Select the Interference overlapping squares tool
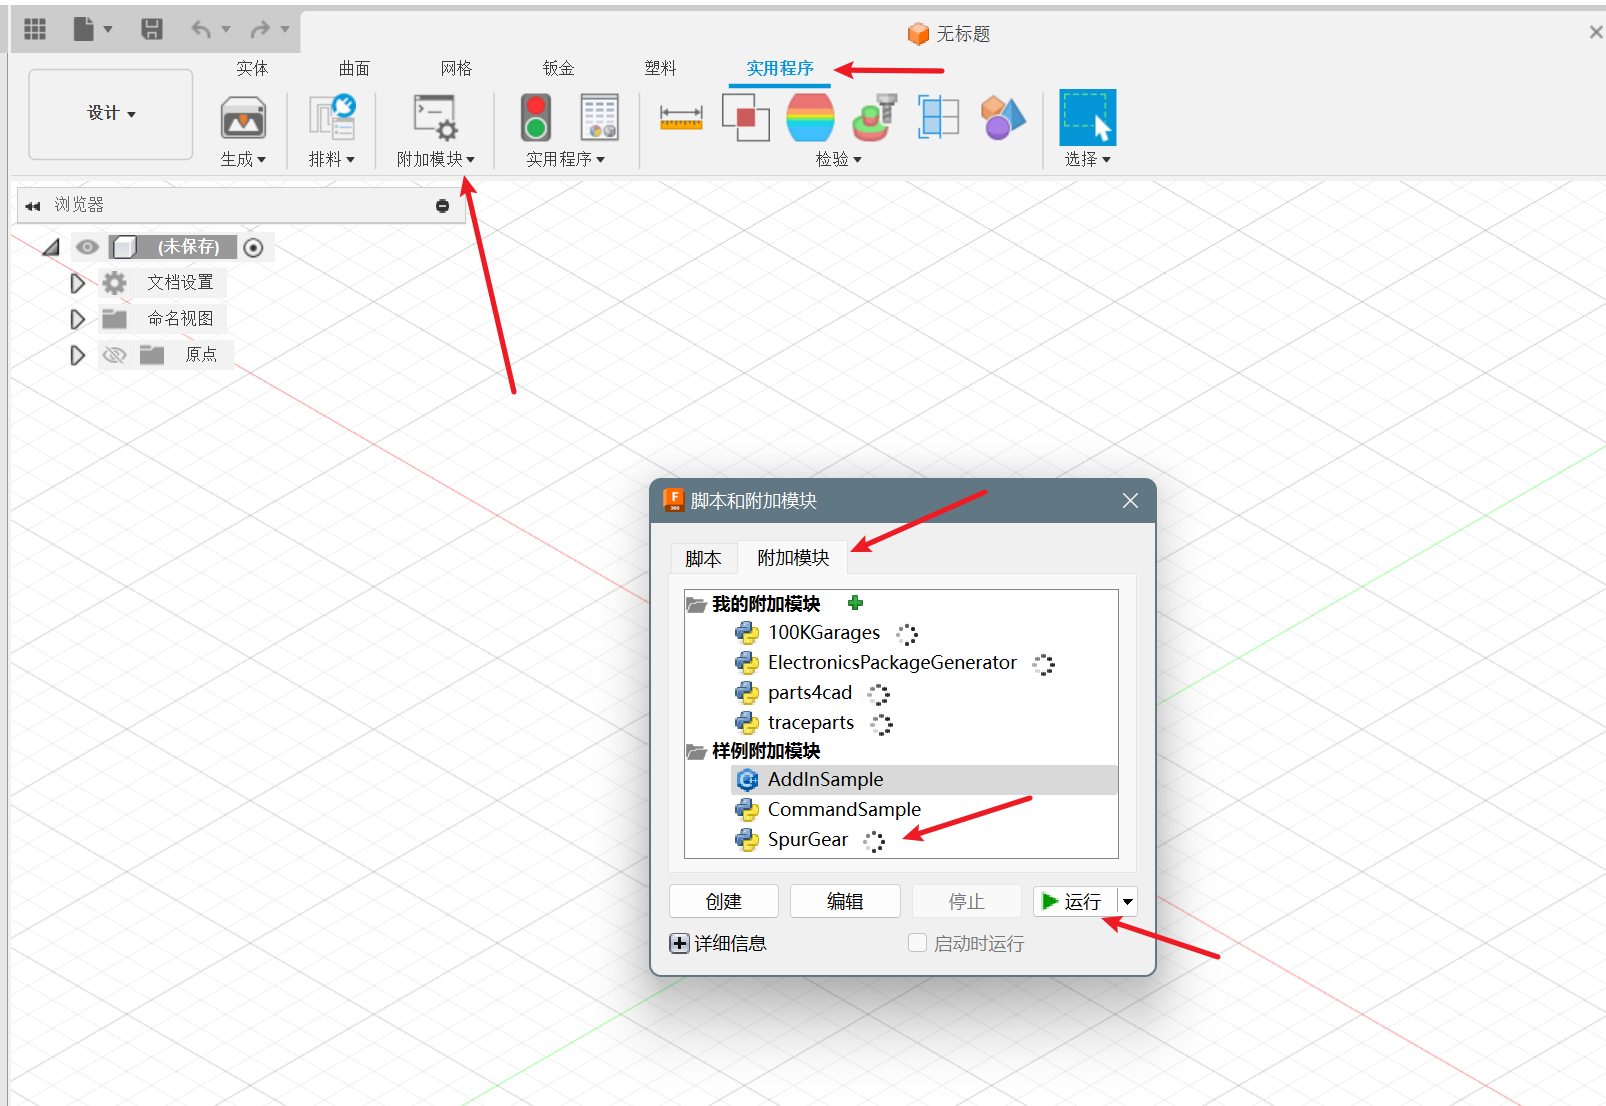This screenshot has height=1106, width=1606. [x=746, y=118]
